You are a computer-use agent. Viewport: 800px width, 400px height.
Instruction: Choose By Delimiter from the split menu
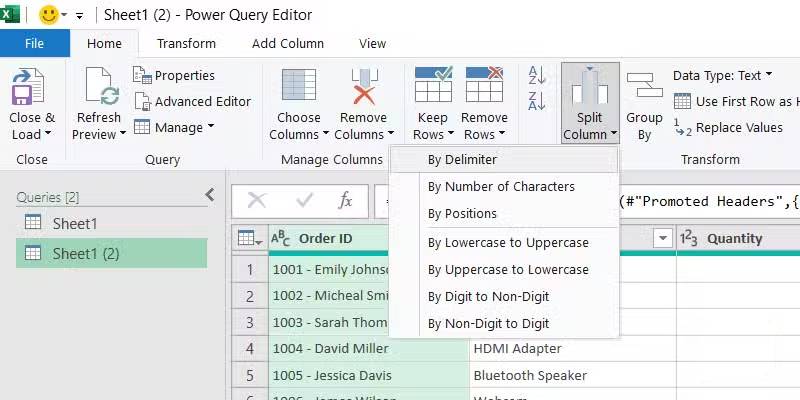tap(462, 159)
